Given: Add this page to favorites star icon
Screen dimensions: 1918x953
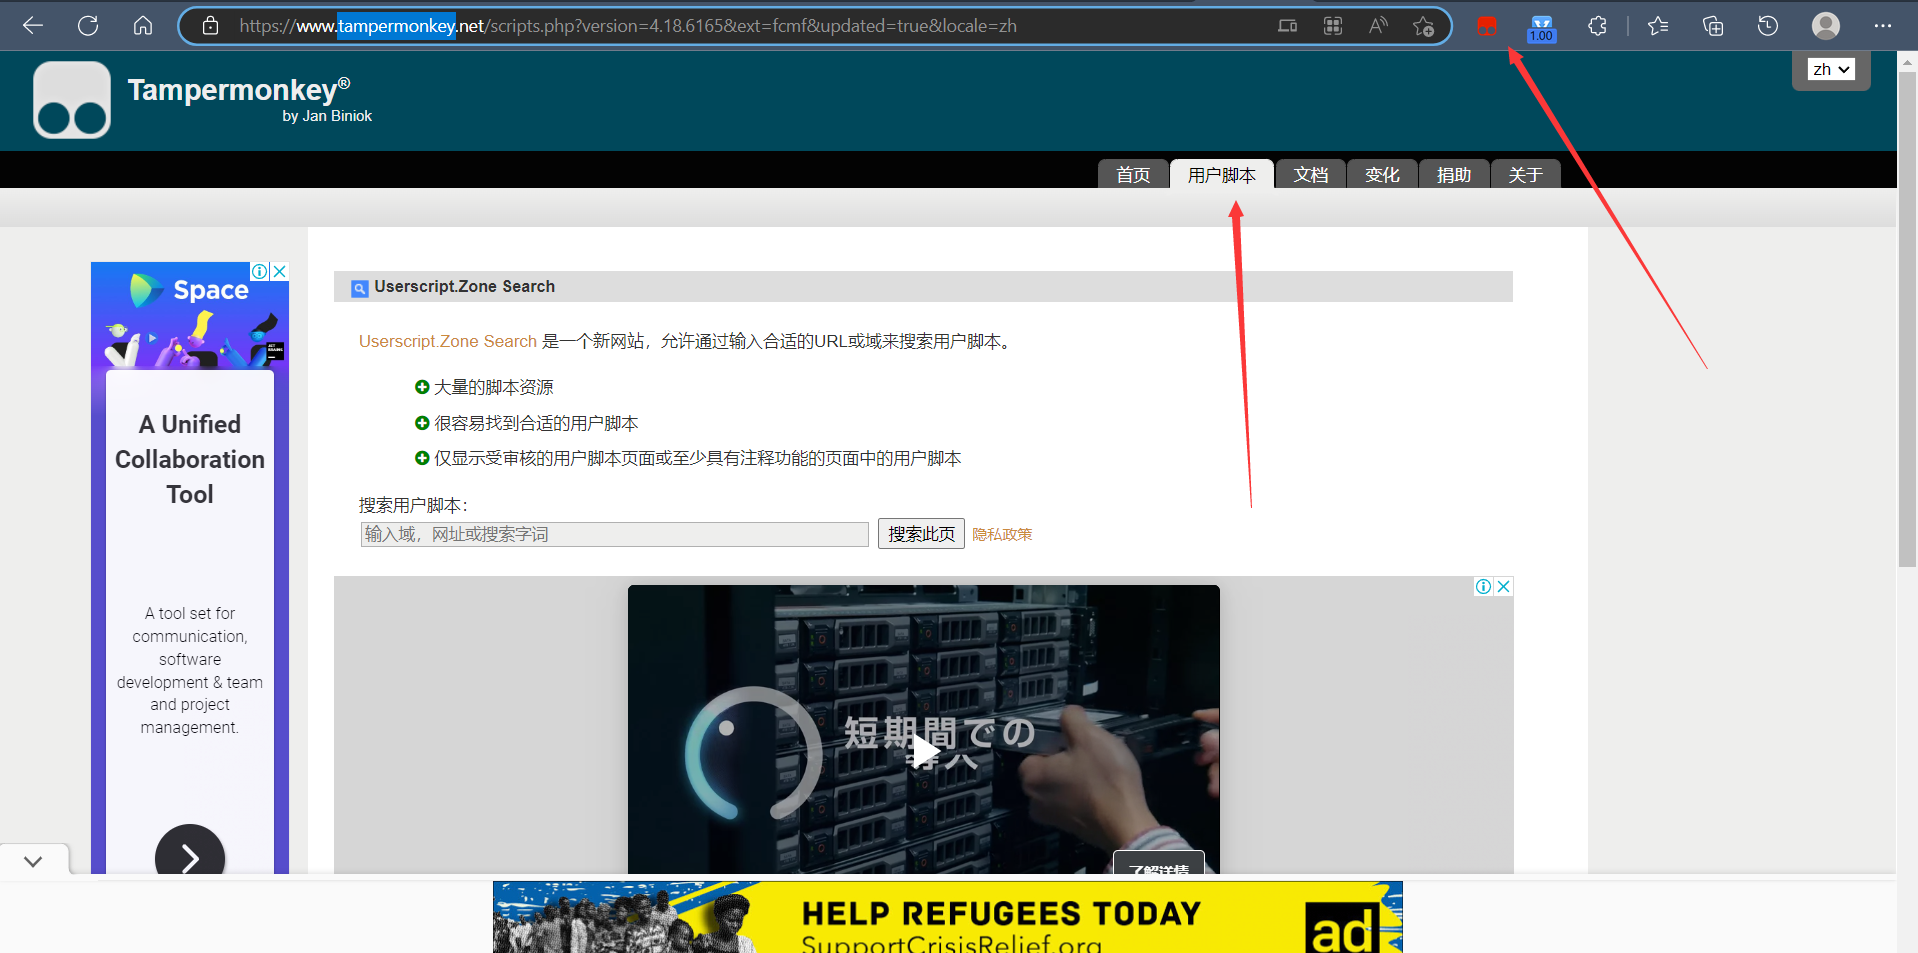Looking at the screenshot, I should coord(1424,26).
